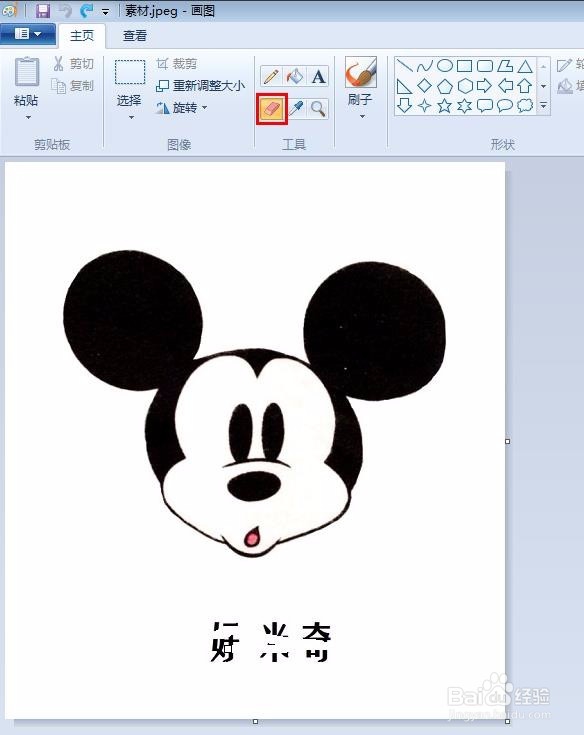Choose the Six-point star shape
Viewport: 584px width, 735px height.
464,105
